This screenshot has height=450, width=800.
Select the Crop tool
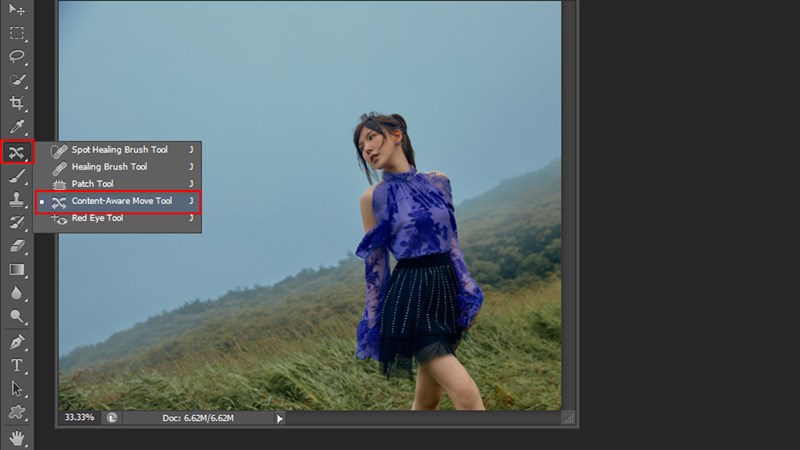click(x=17, y=103)
